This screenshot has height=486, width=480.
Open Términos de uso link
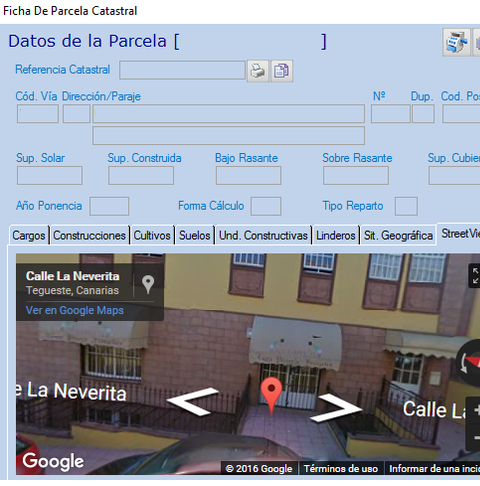pyautogui.click(x=341, y=469)
